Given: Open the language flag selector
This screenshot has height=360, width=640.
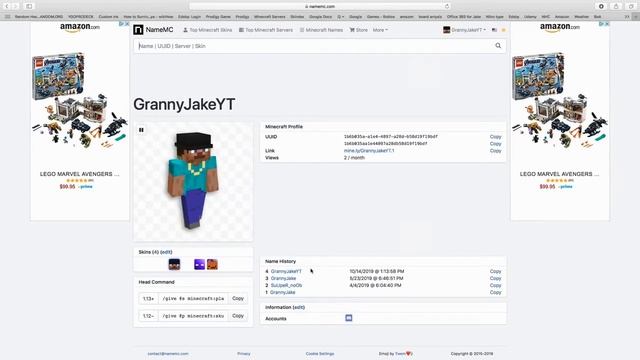Looking at the screenshot, I should pyautogui.click(x=494, y=30).
